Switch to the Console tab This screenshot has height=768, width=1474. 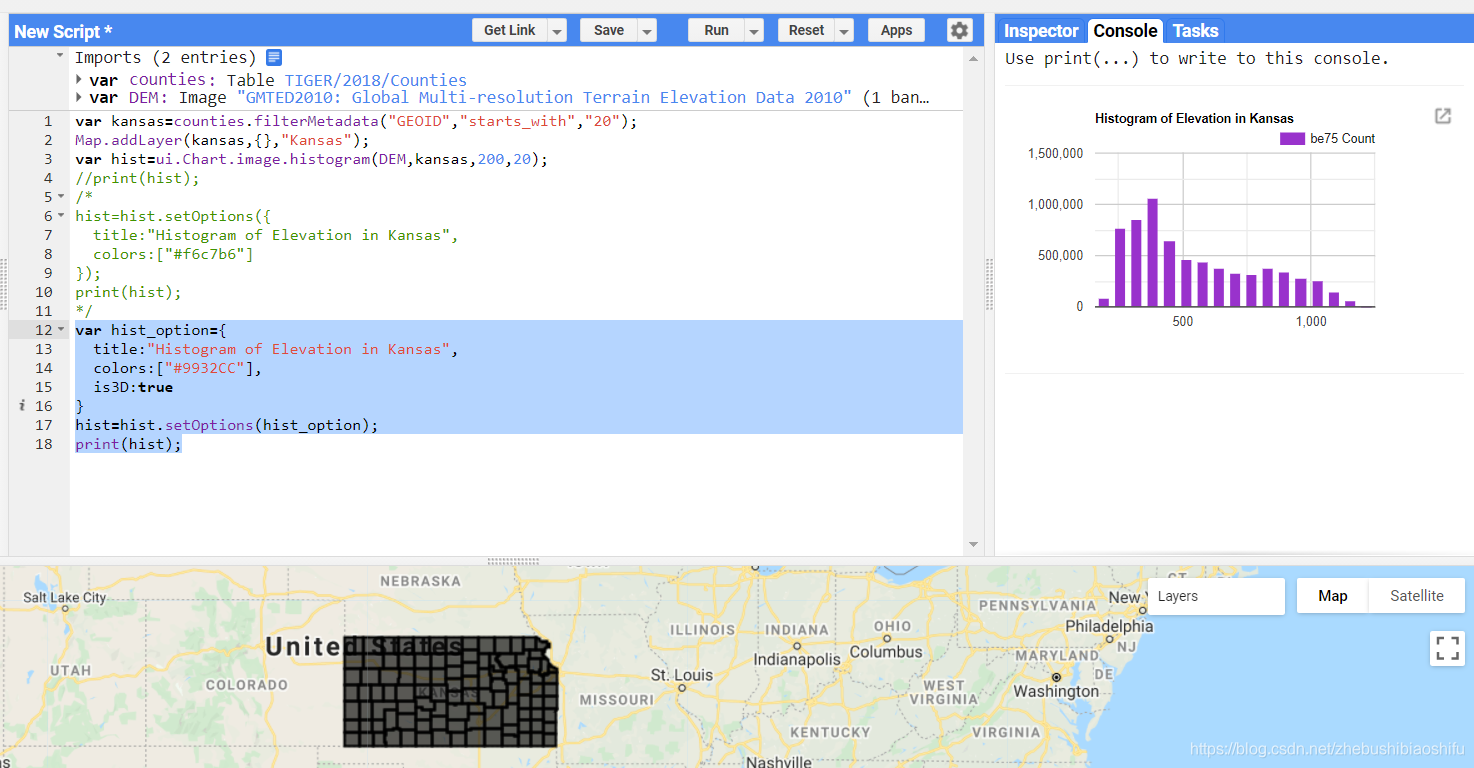tap(1125, 31)
